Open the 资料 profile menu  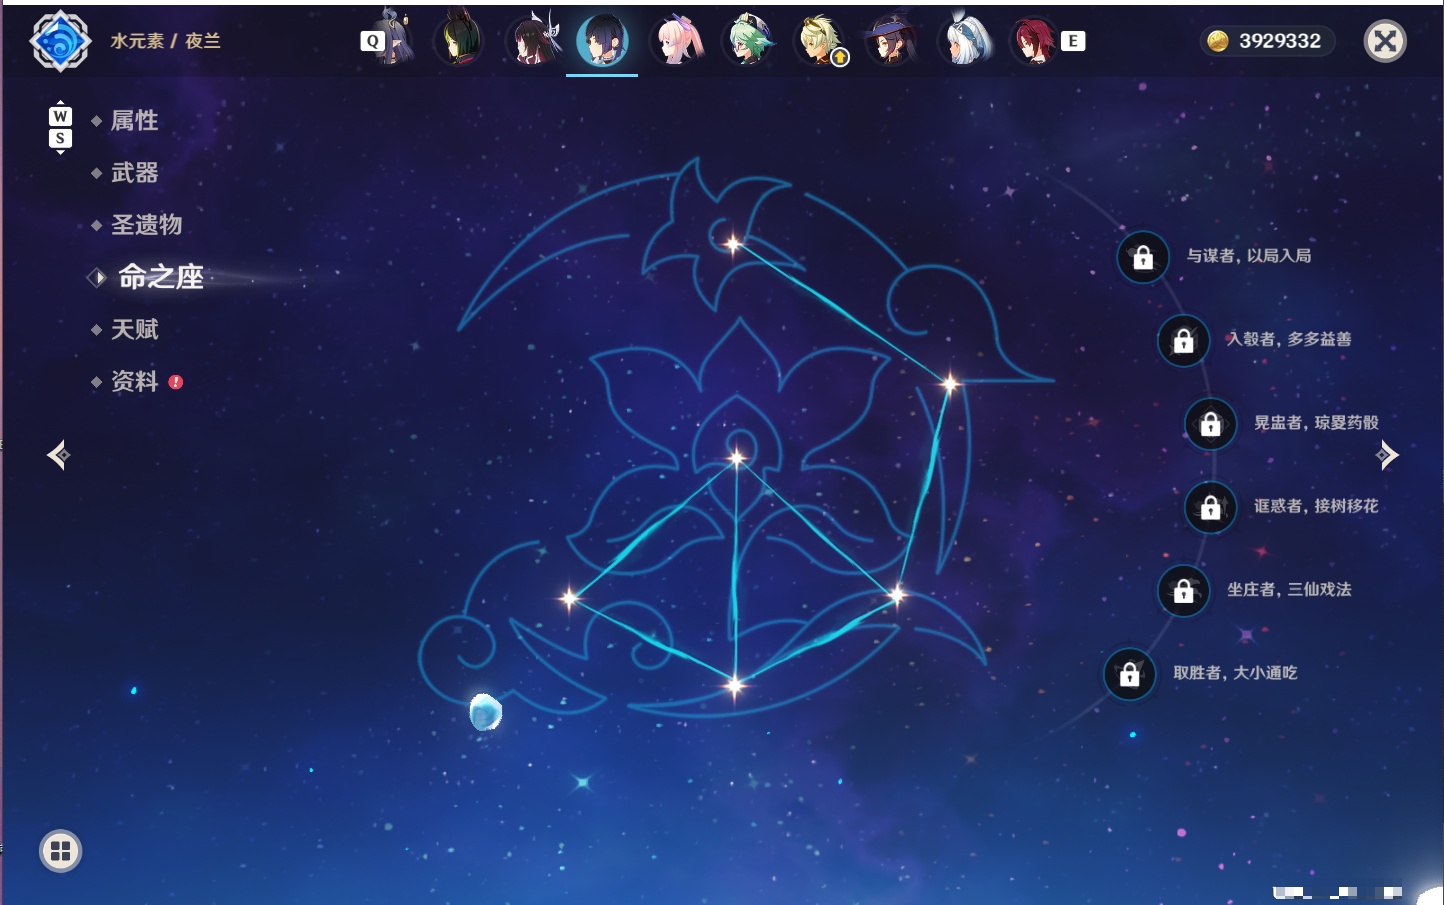point(134,381)
